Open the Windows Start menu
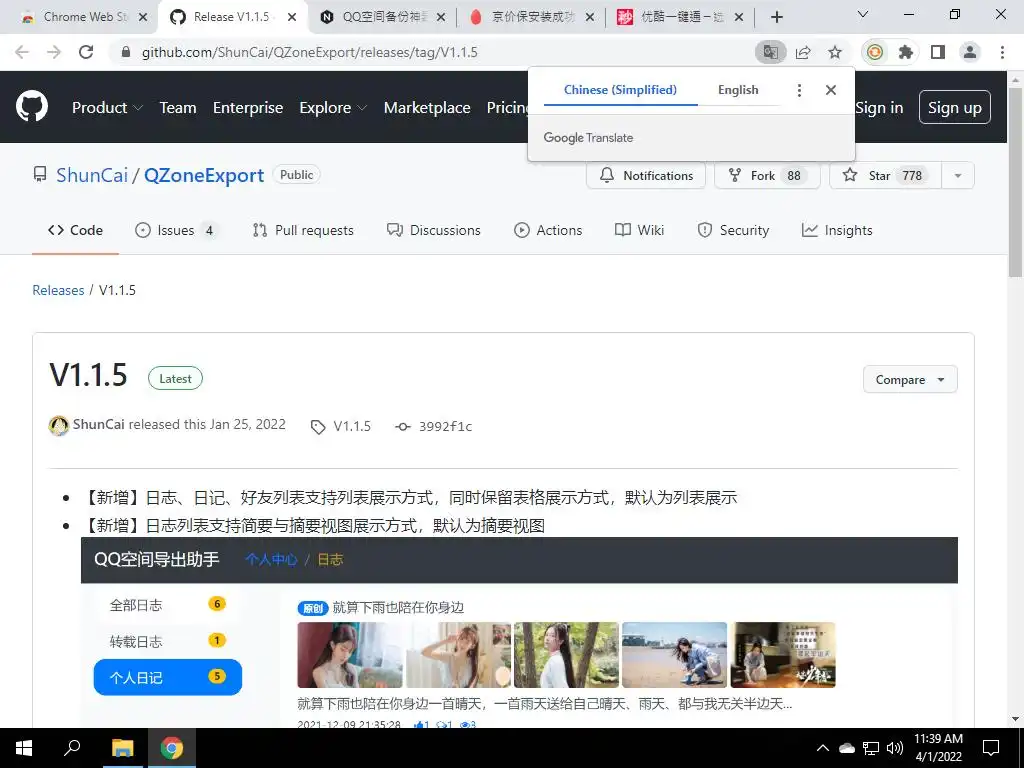 pyautogui.click(x=24, y=748)
